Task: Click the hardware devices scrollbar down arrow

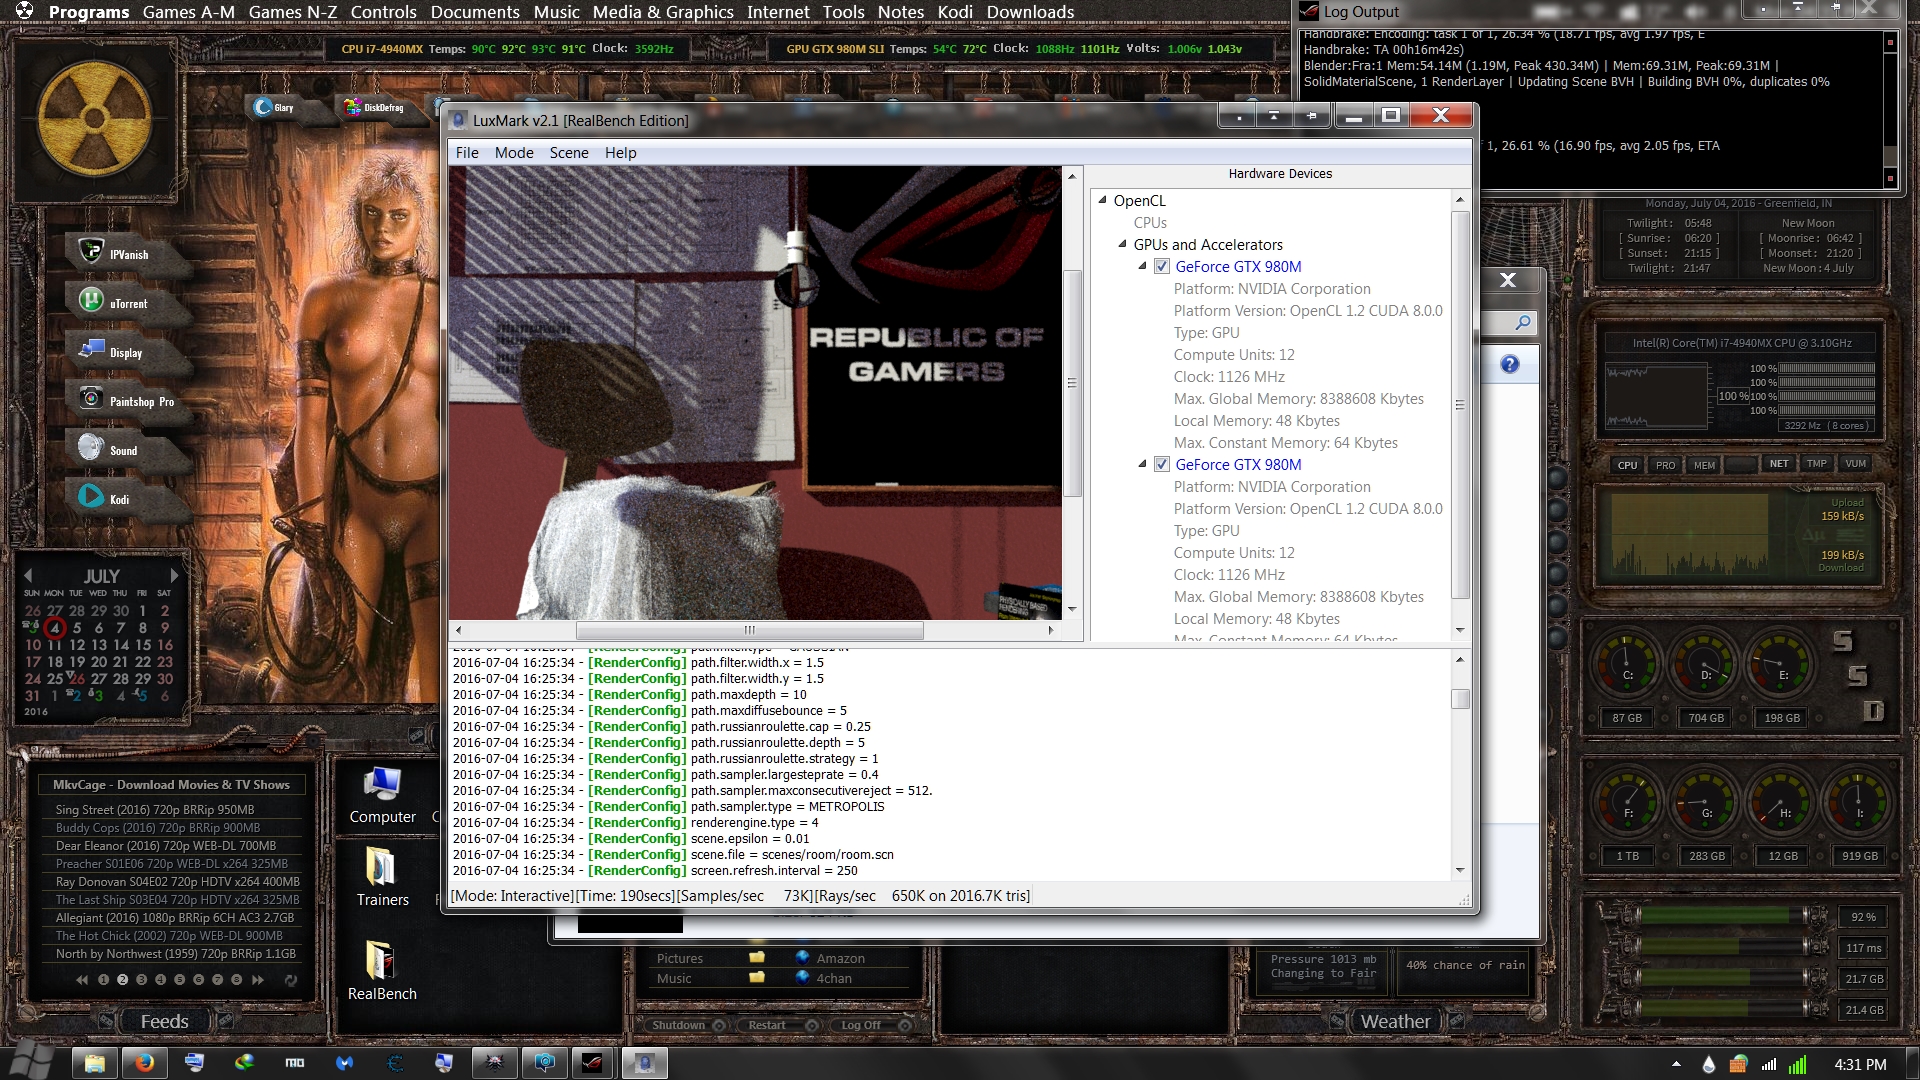Action: tap(1460, 630)
